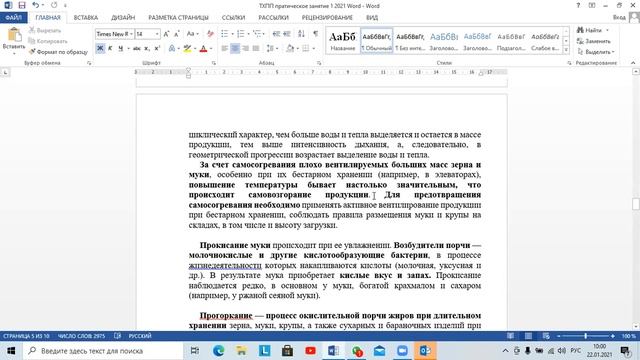Toggle italic formatting (К)
The width and height of the screenshot is (640, 360).
point(110,49)
